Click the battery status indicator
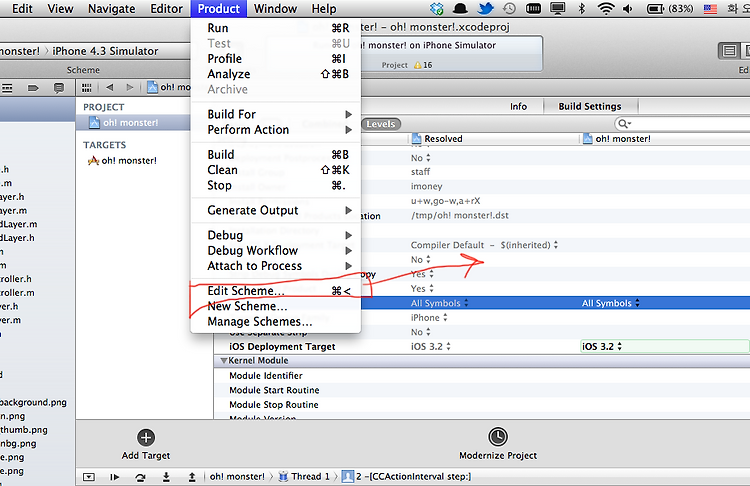 670,9
